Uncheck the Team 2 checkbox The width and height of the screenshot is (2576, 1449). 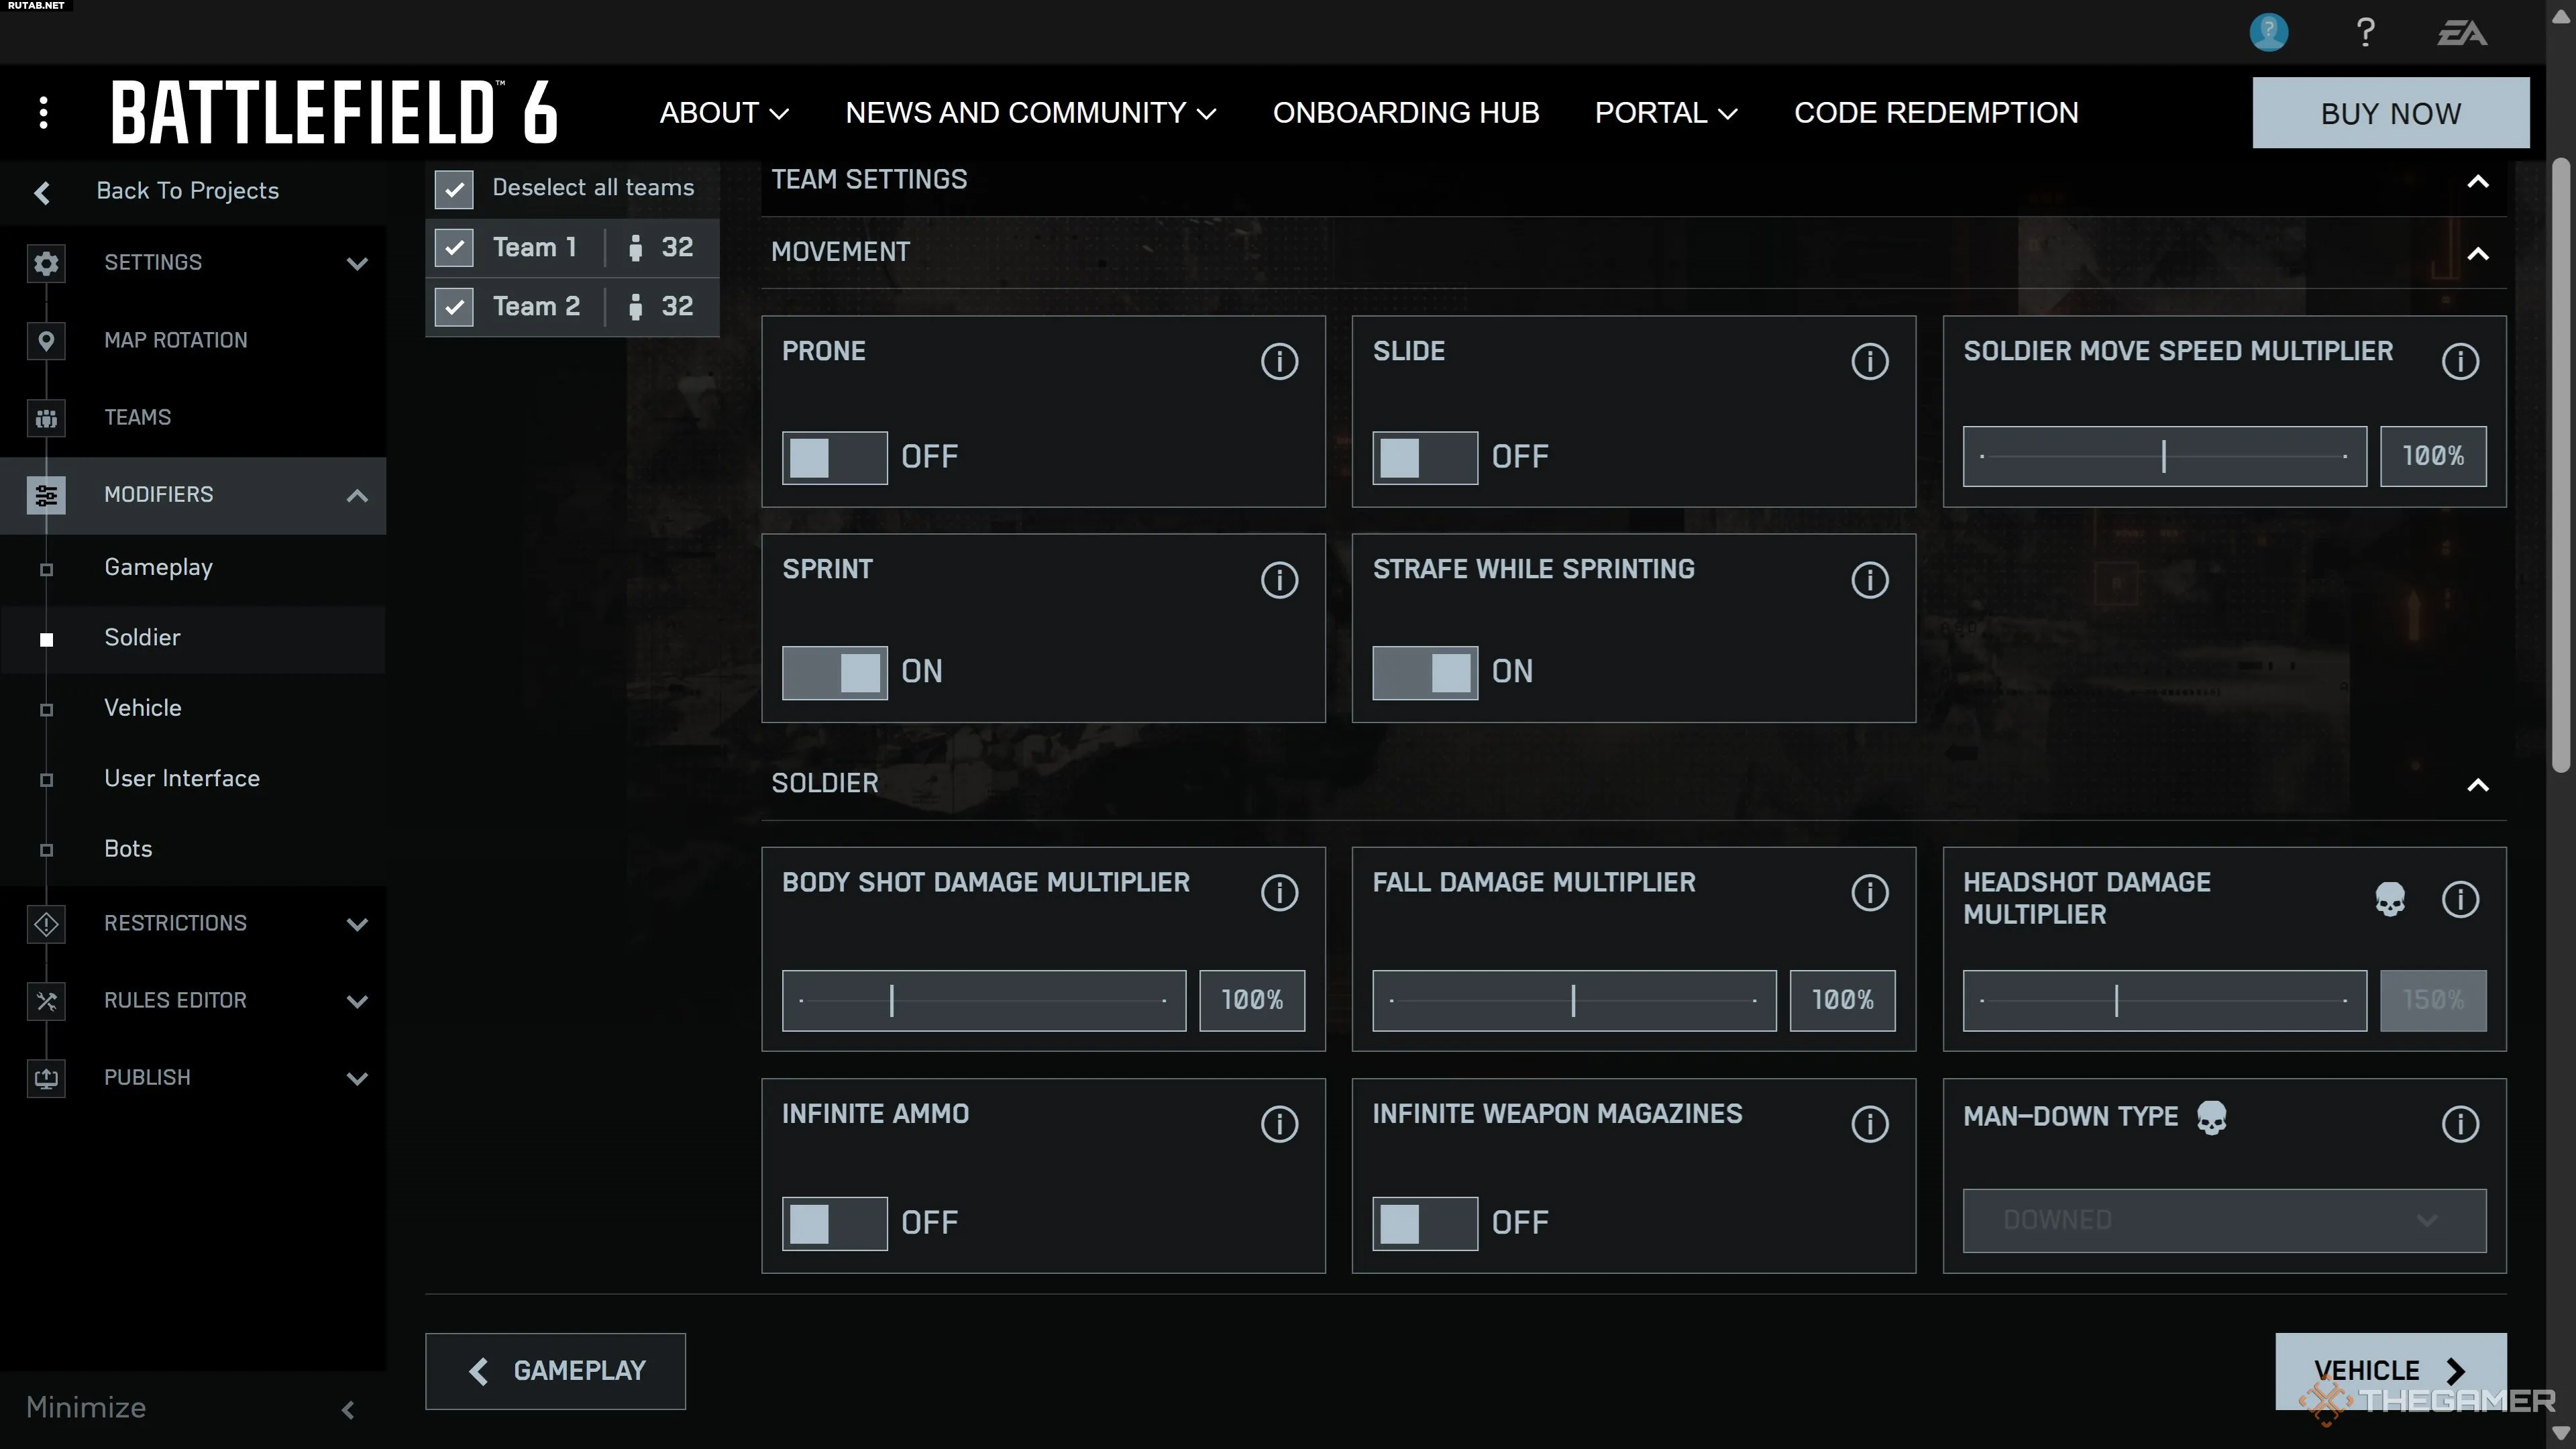[x=454, y=307]
